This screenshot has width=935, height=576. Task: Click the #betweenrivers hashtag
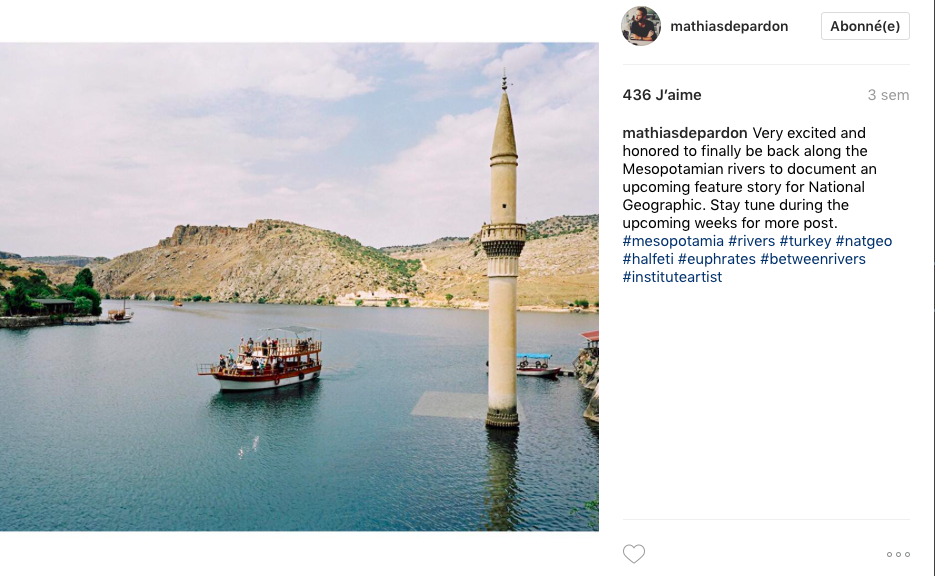tap(813, 259)
